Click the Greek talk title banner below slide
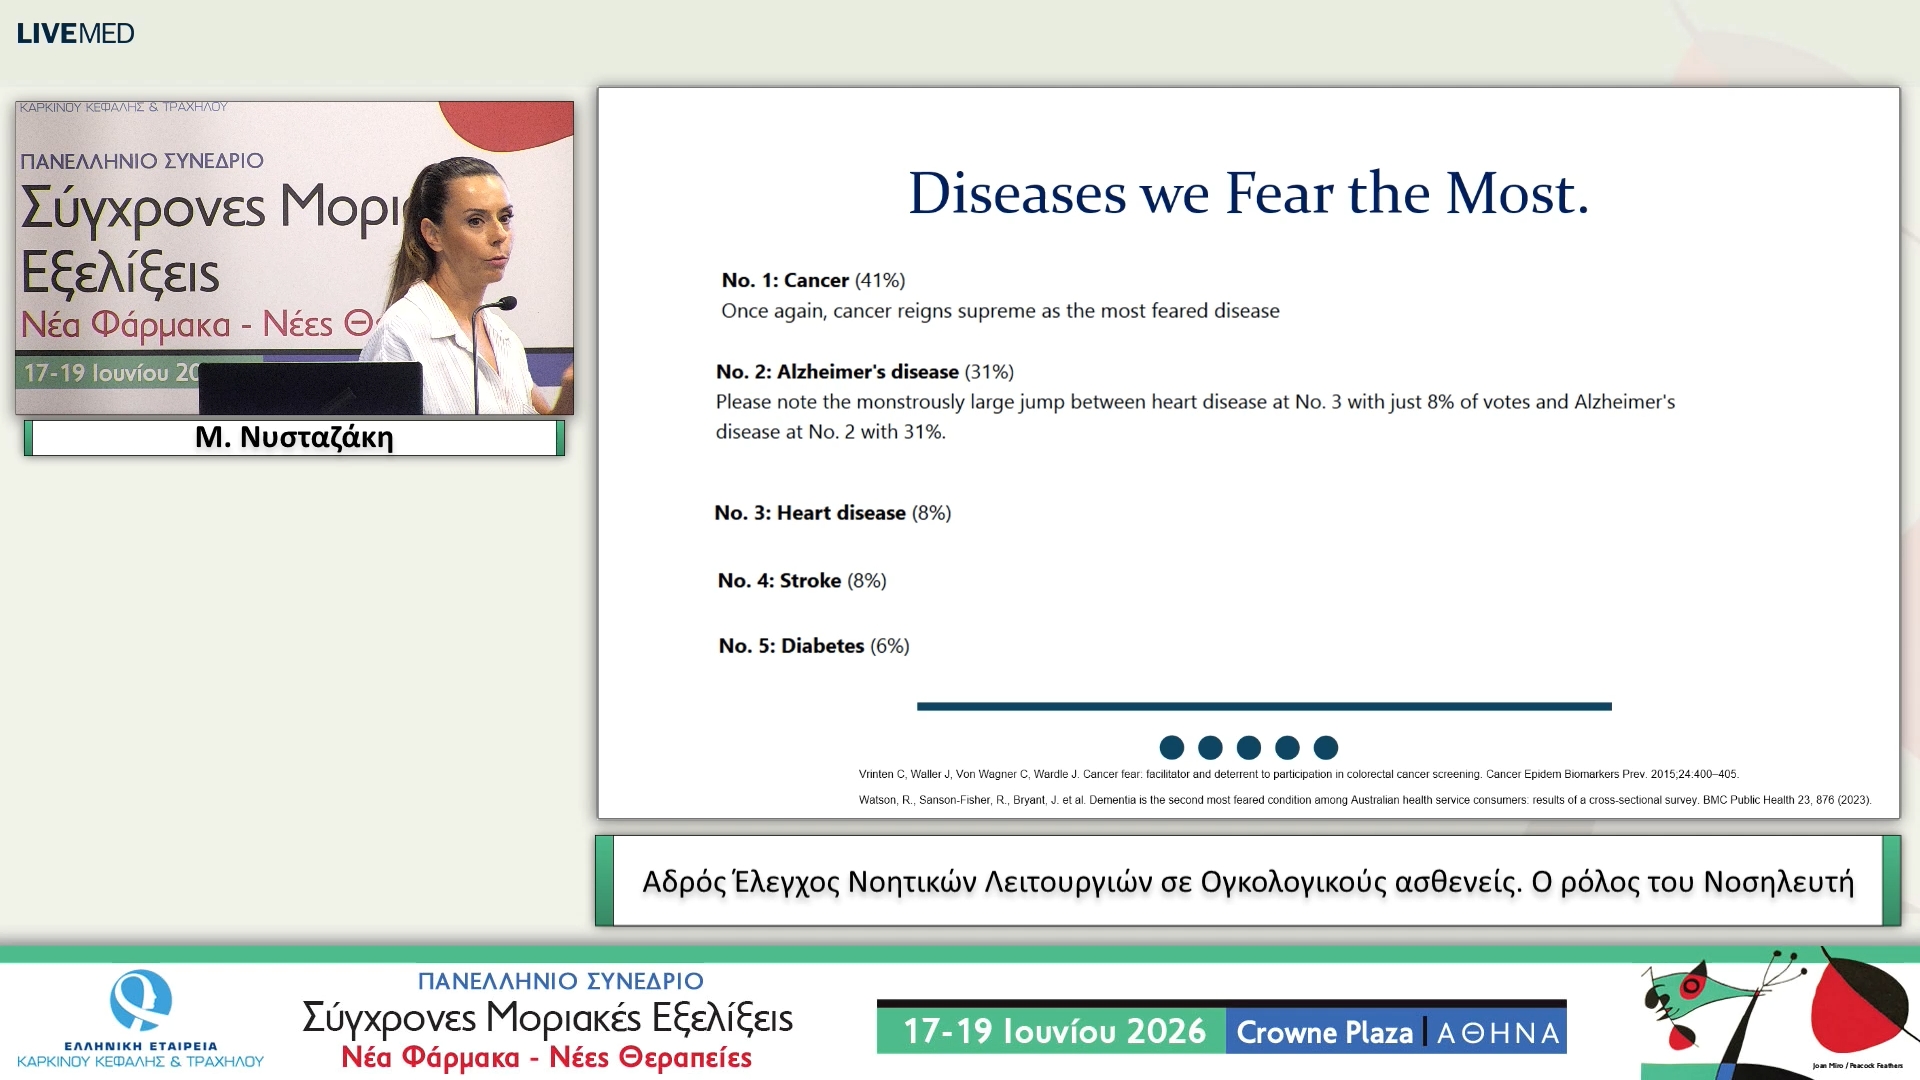 (1248, 881)
